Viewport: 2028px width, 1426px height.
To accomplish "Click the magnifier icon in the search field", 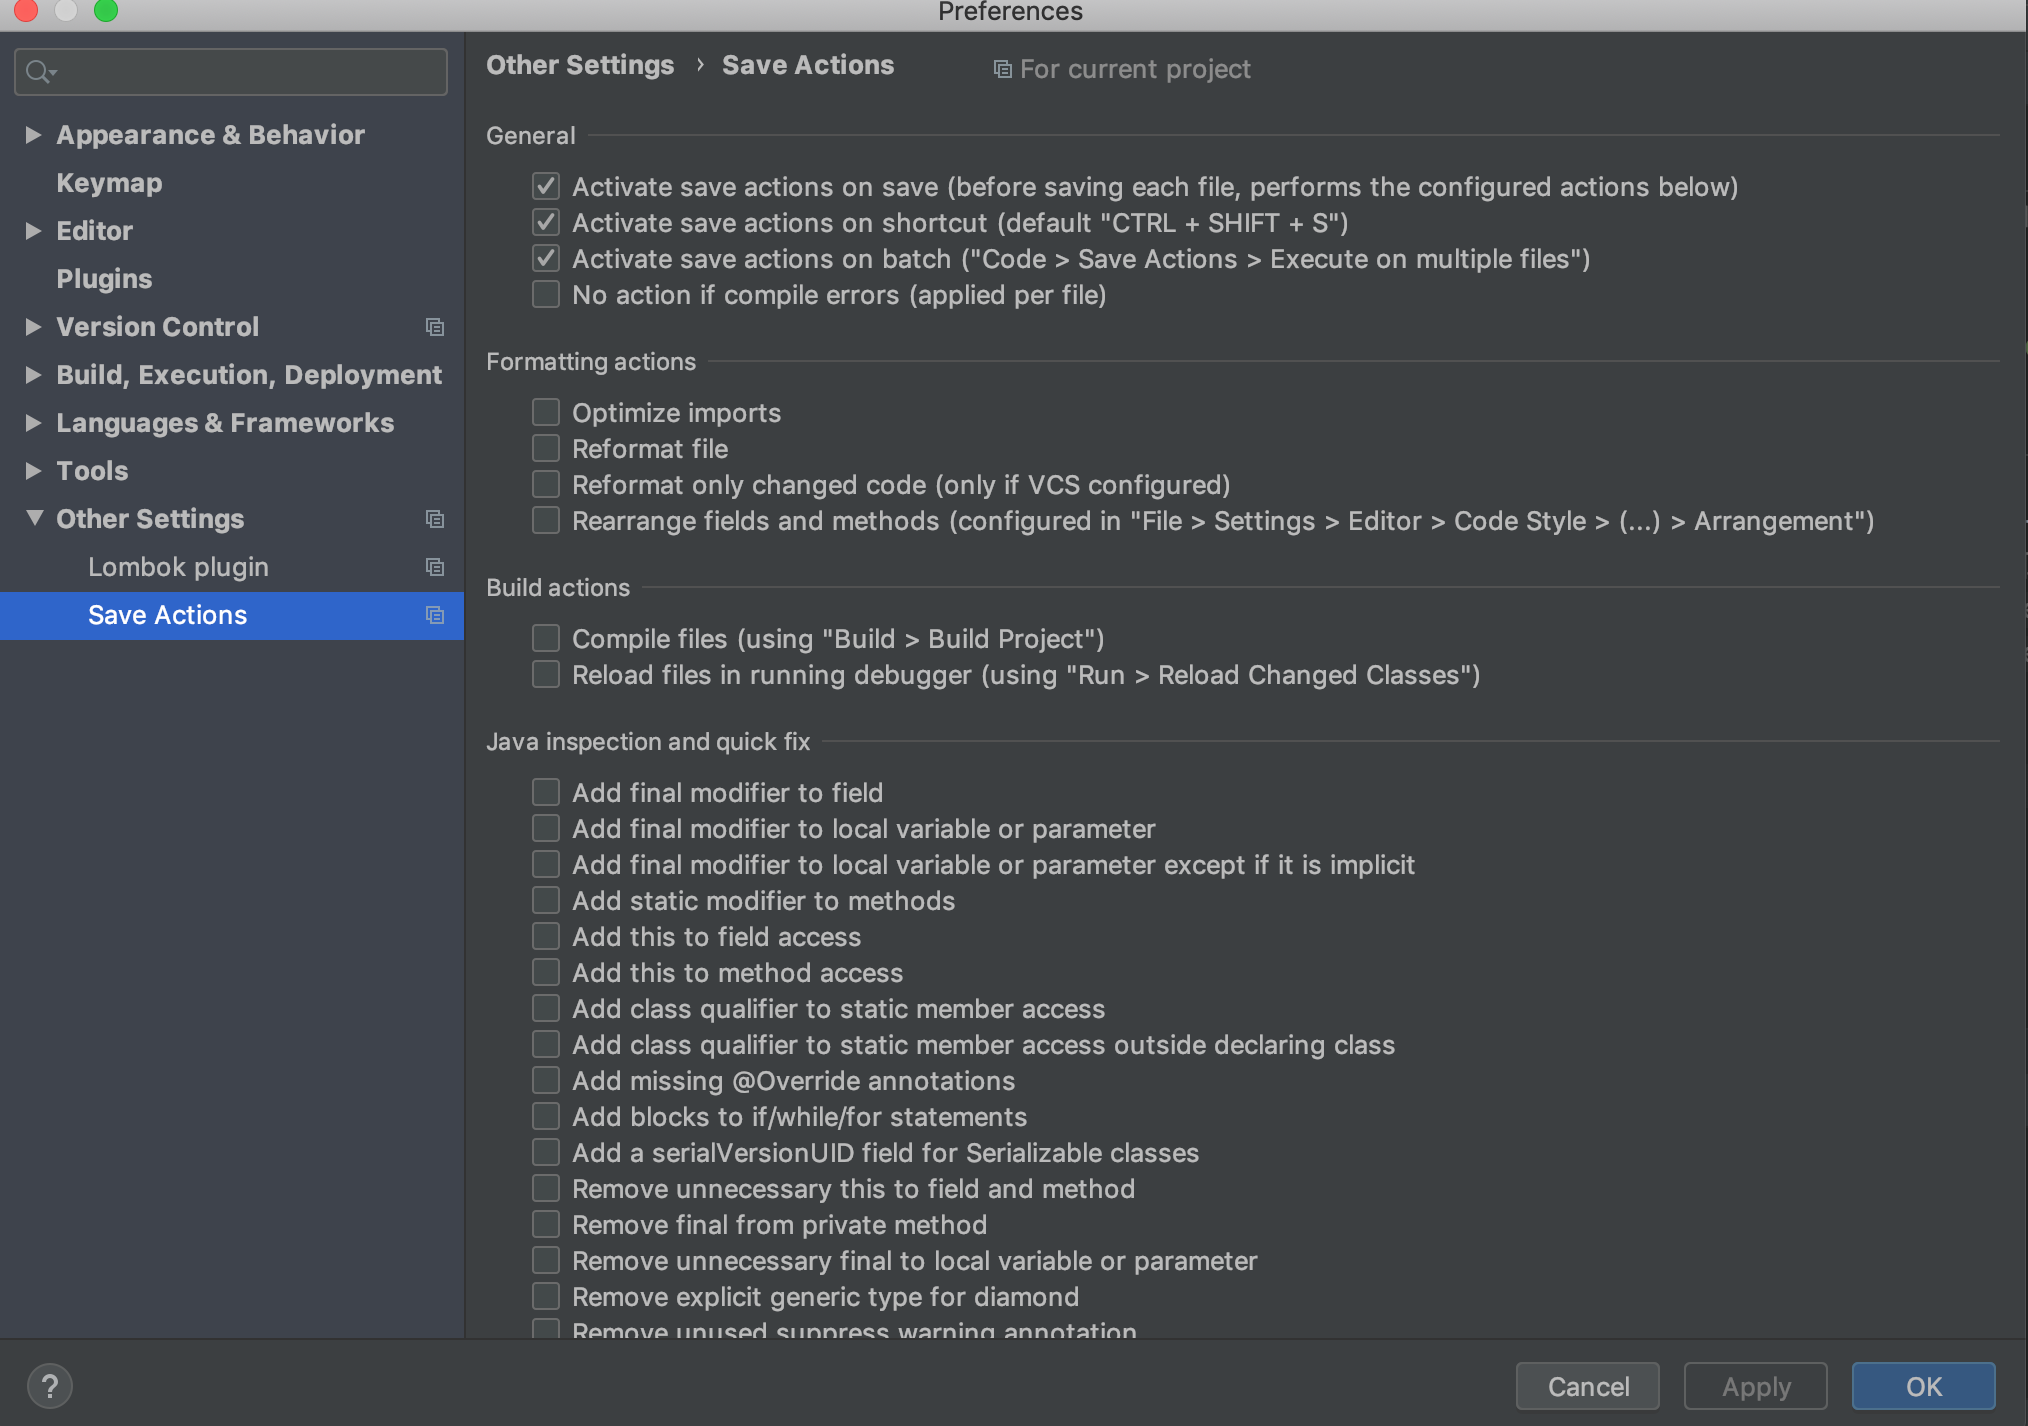I will [40, 71].
